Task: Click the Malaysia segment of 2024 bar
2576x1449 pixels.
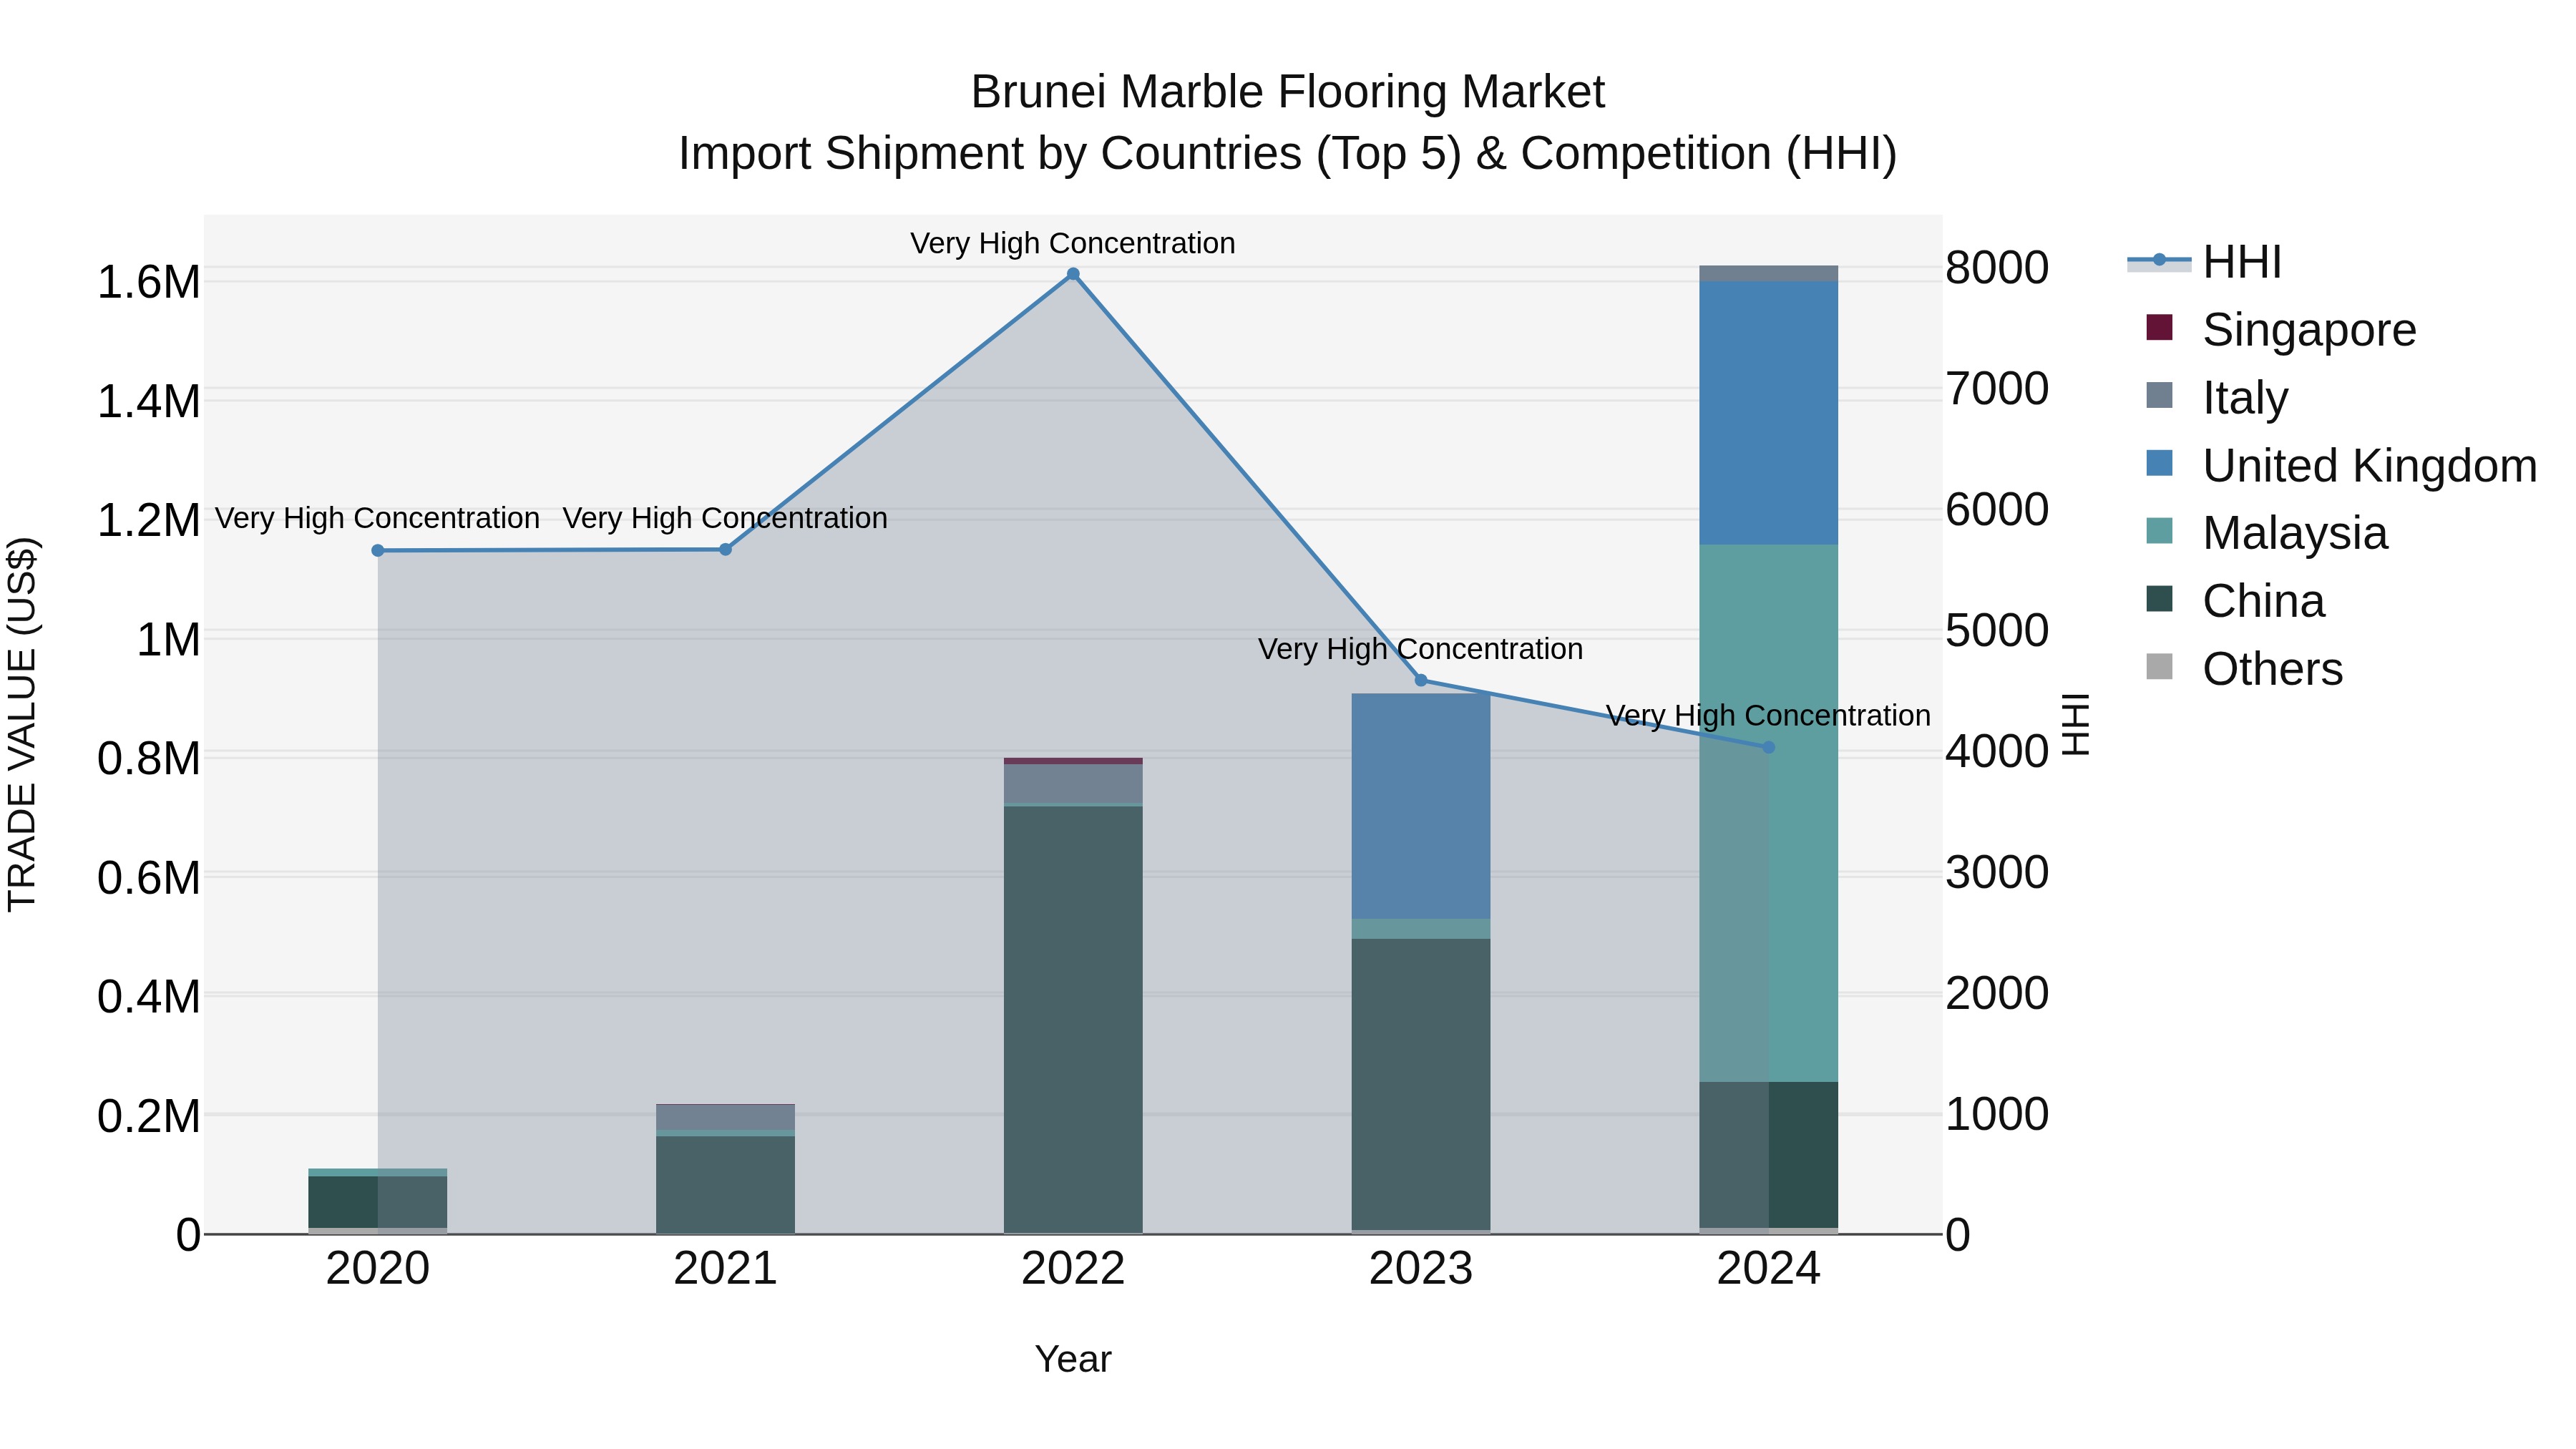Action: click(1768, 813)
